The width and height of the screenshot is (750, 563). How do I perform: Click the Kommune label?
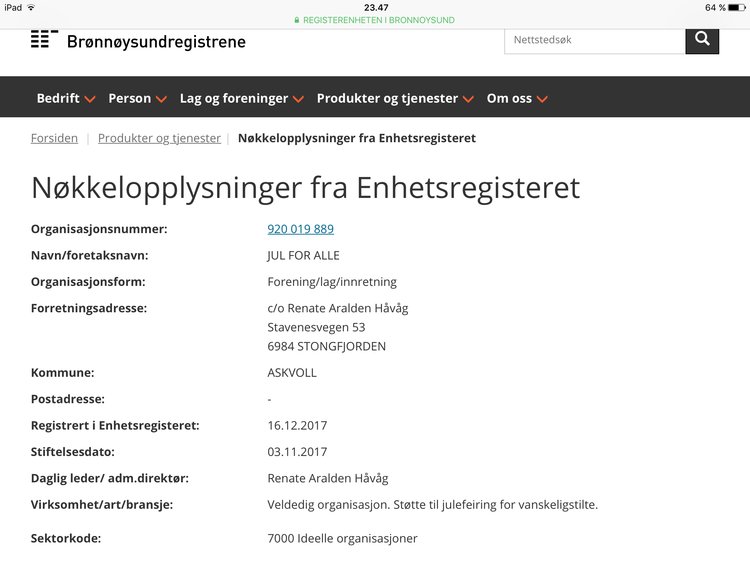[x=62, y=373]
